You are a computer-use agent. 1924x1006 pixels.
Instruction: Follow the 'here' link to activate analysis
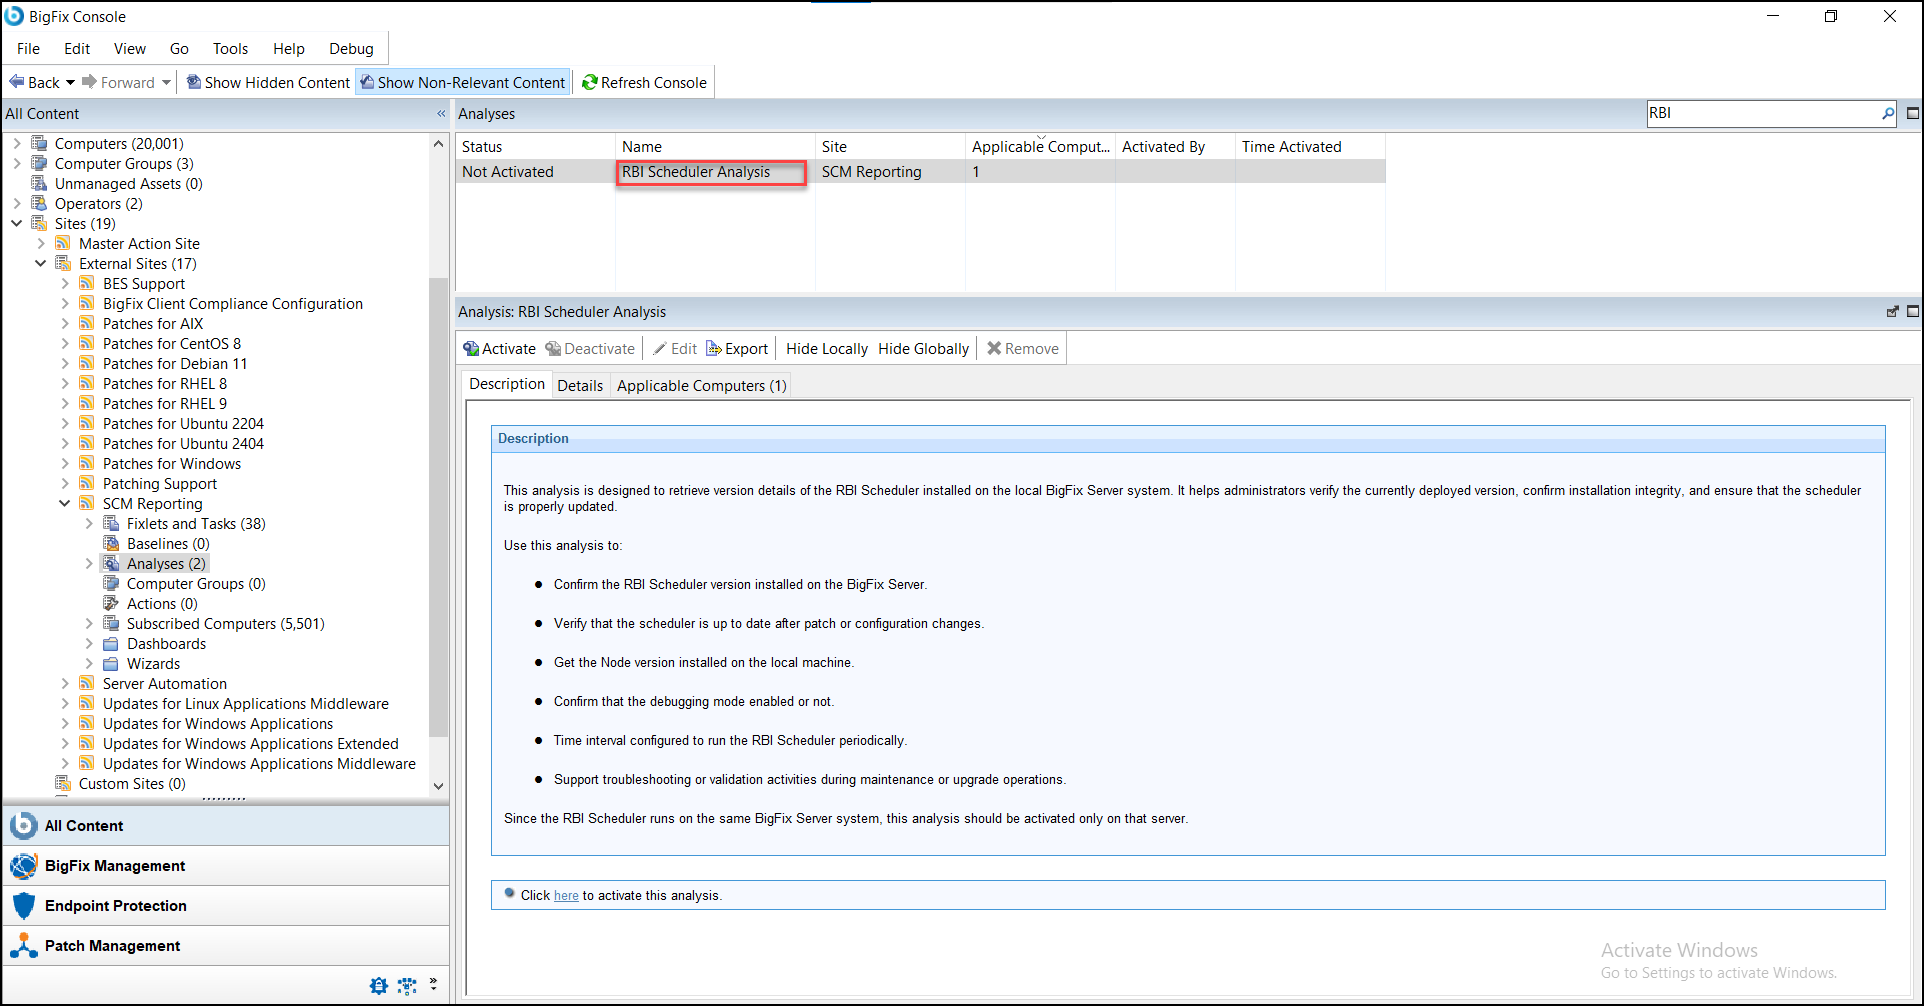(x=566, y=896)
